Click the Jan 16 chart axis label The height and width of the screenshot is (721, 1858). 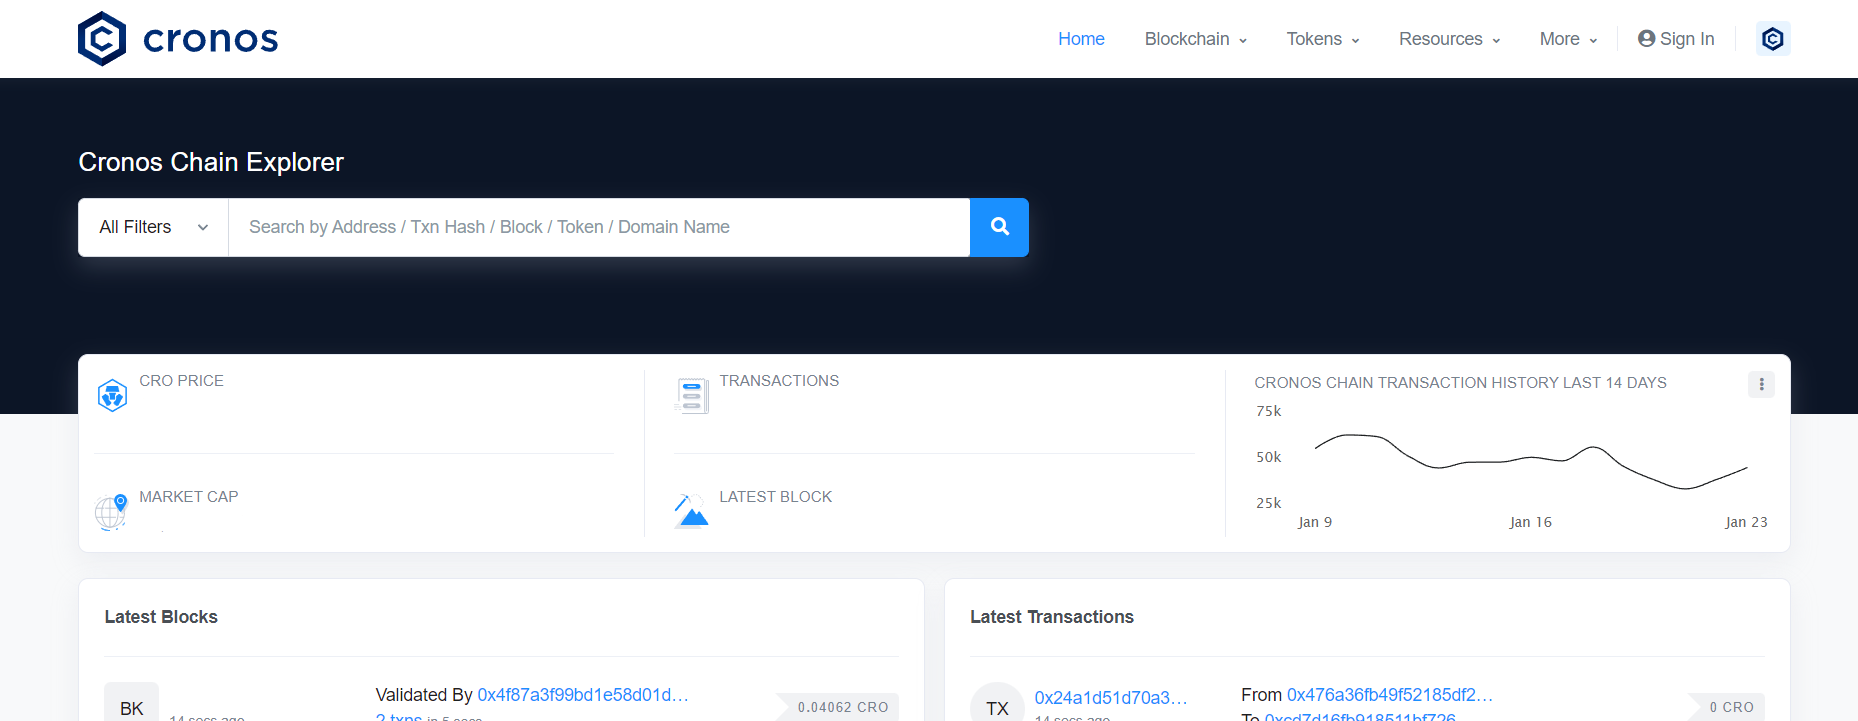pos(1531,522)
